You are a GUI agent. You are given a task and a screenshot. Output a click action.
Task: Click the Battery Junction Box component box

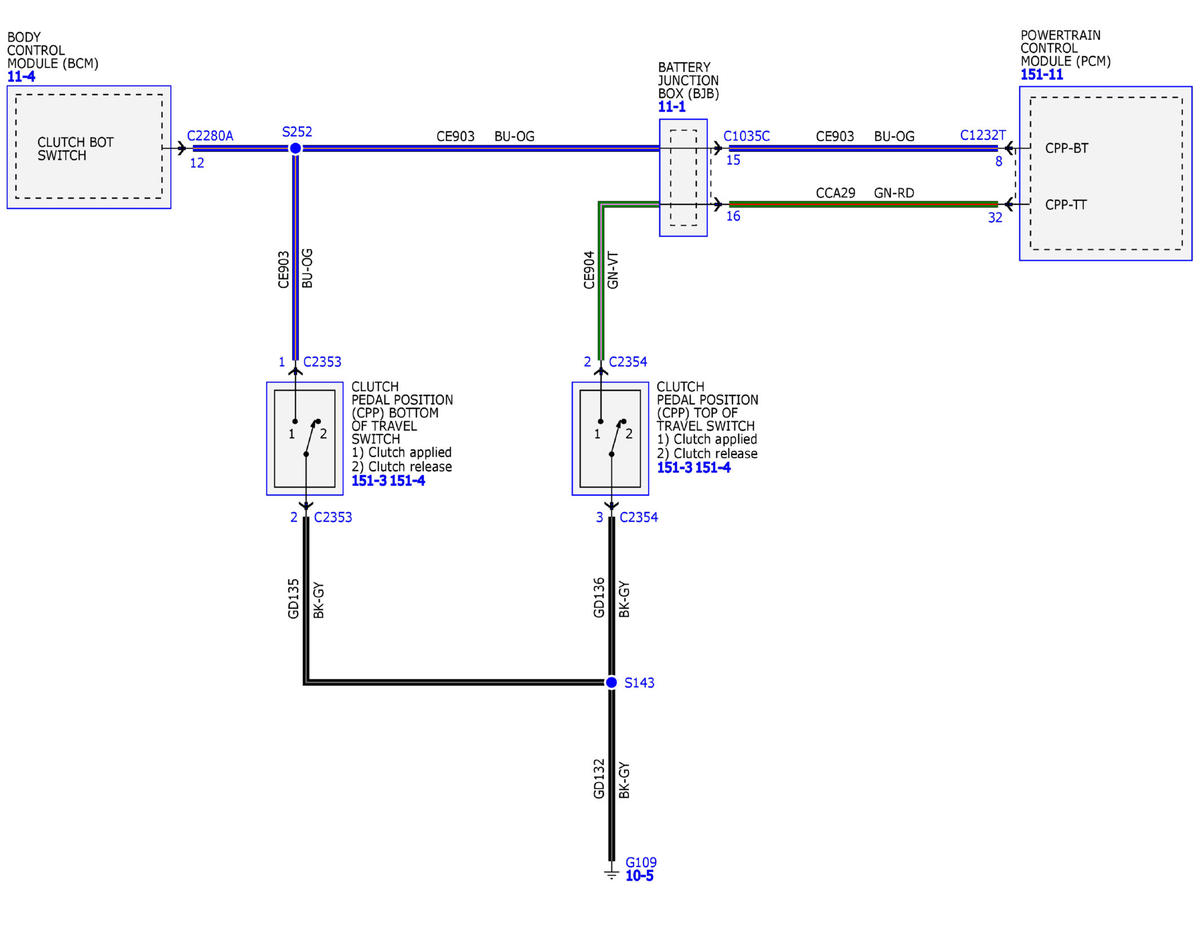[x=684, y=178]
